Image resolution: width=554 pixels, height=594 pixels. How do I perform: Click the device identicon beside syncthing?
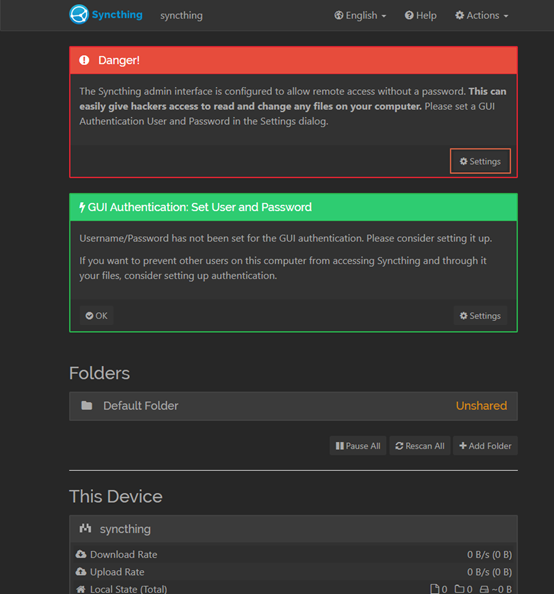click(85, 528)
